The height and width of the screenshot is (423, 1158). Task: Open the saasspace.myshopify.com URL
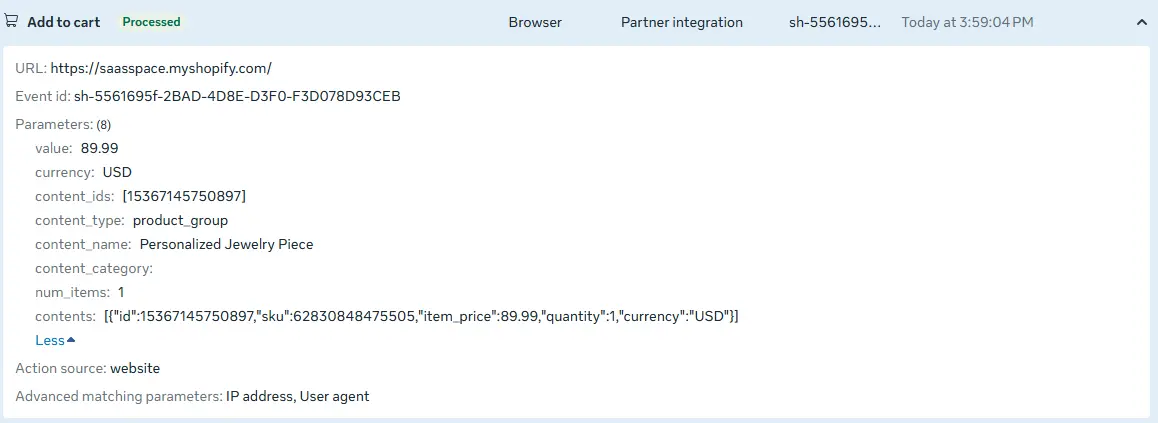point(161,68)
